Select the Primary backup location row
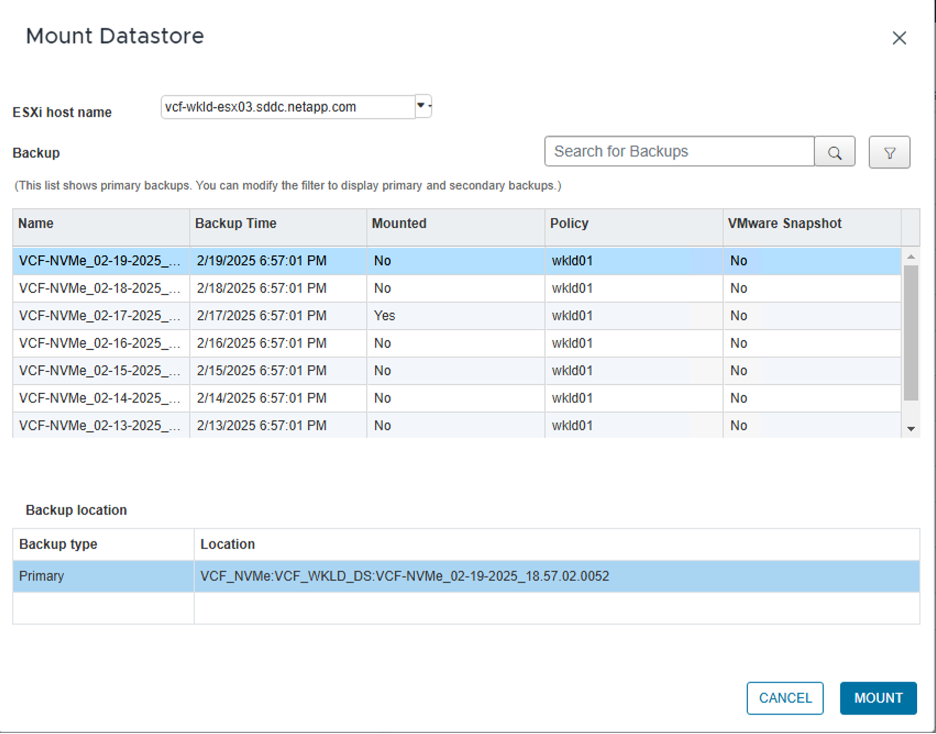 click(x=466, y=577)
